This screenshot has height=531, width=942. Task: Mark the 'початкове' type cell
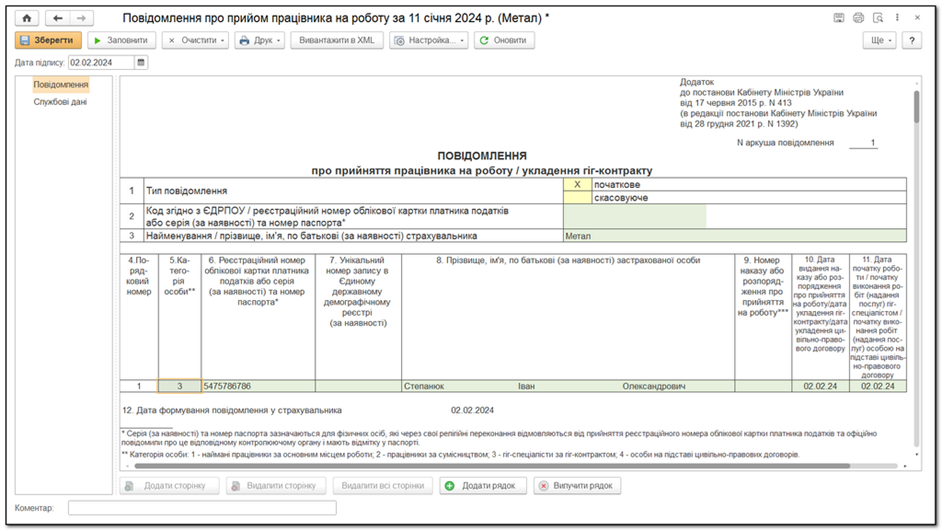tap(576, 184)
